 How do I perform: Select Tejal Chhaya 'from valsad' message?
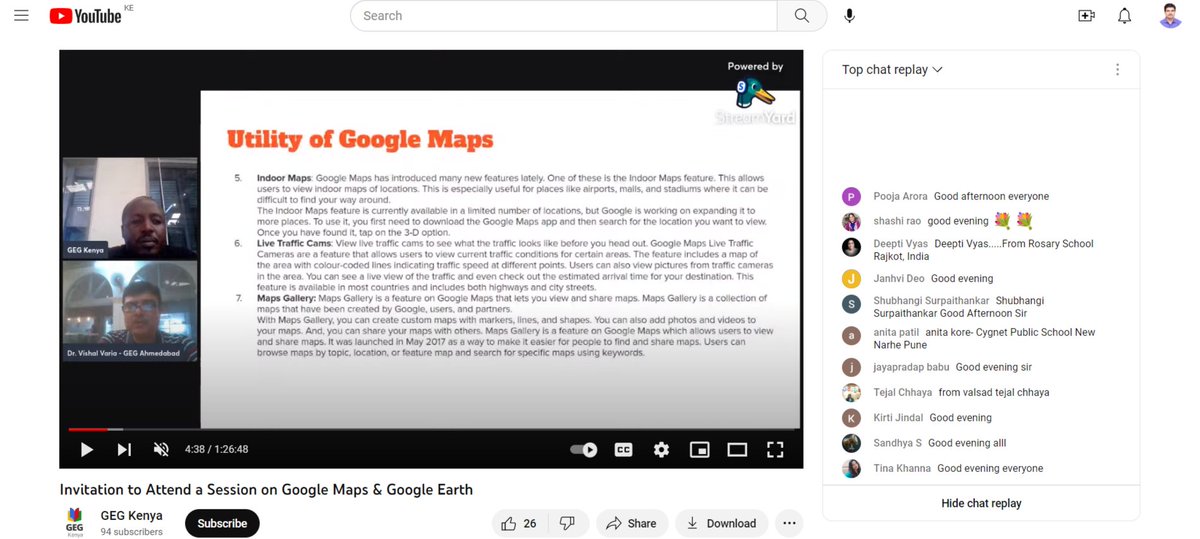coord(994,393)
